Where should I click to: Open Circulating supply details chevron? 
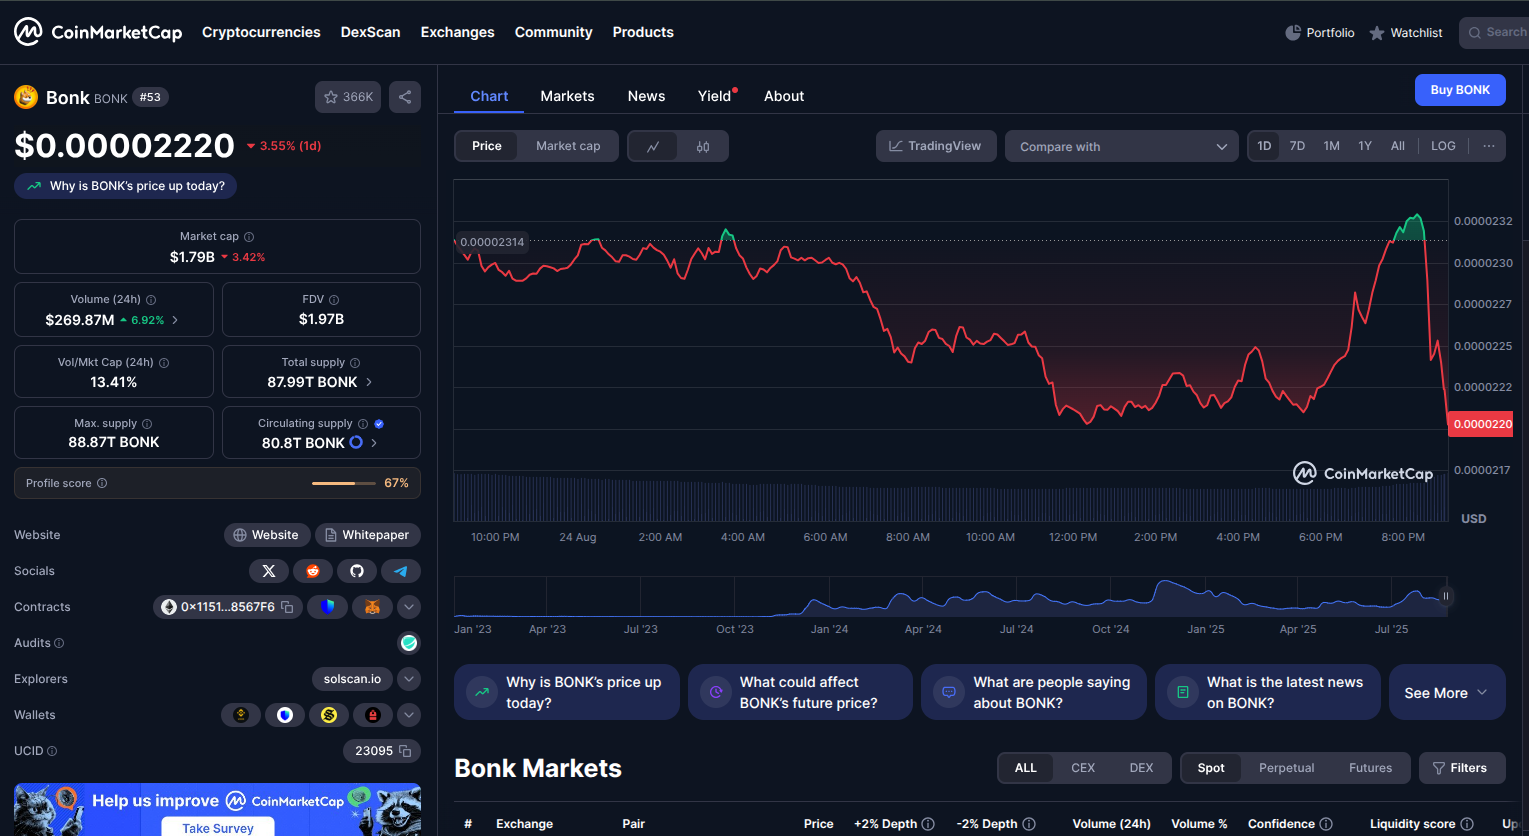point(374,443)
